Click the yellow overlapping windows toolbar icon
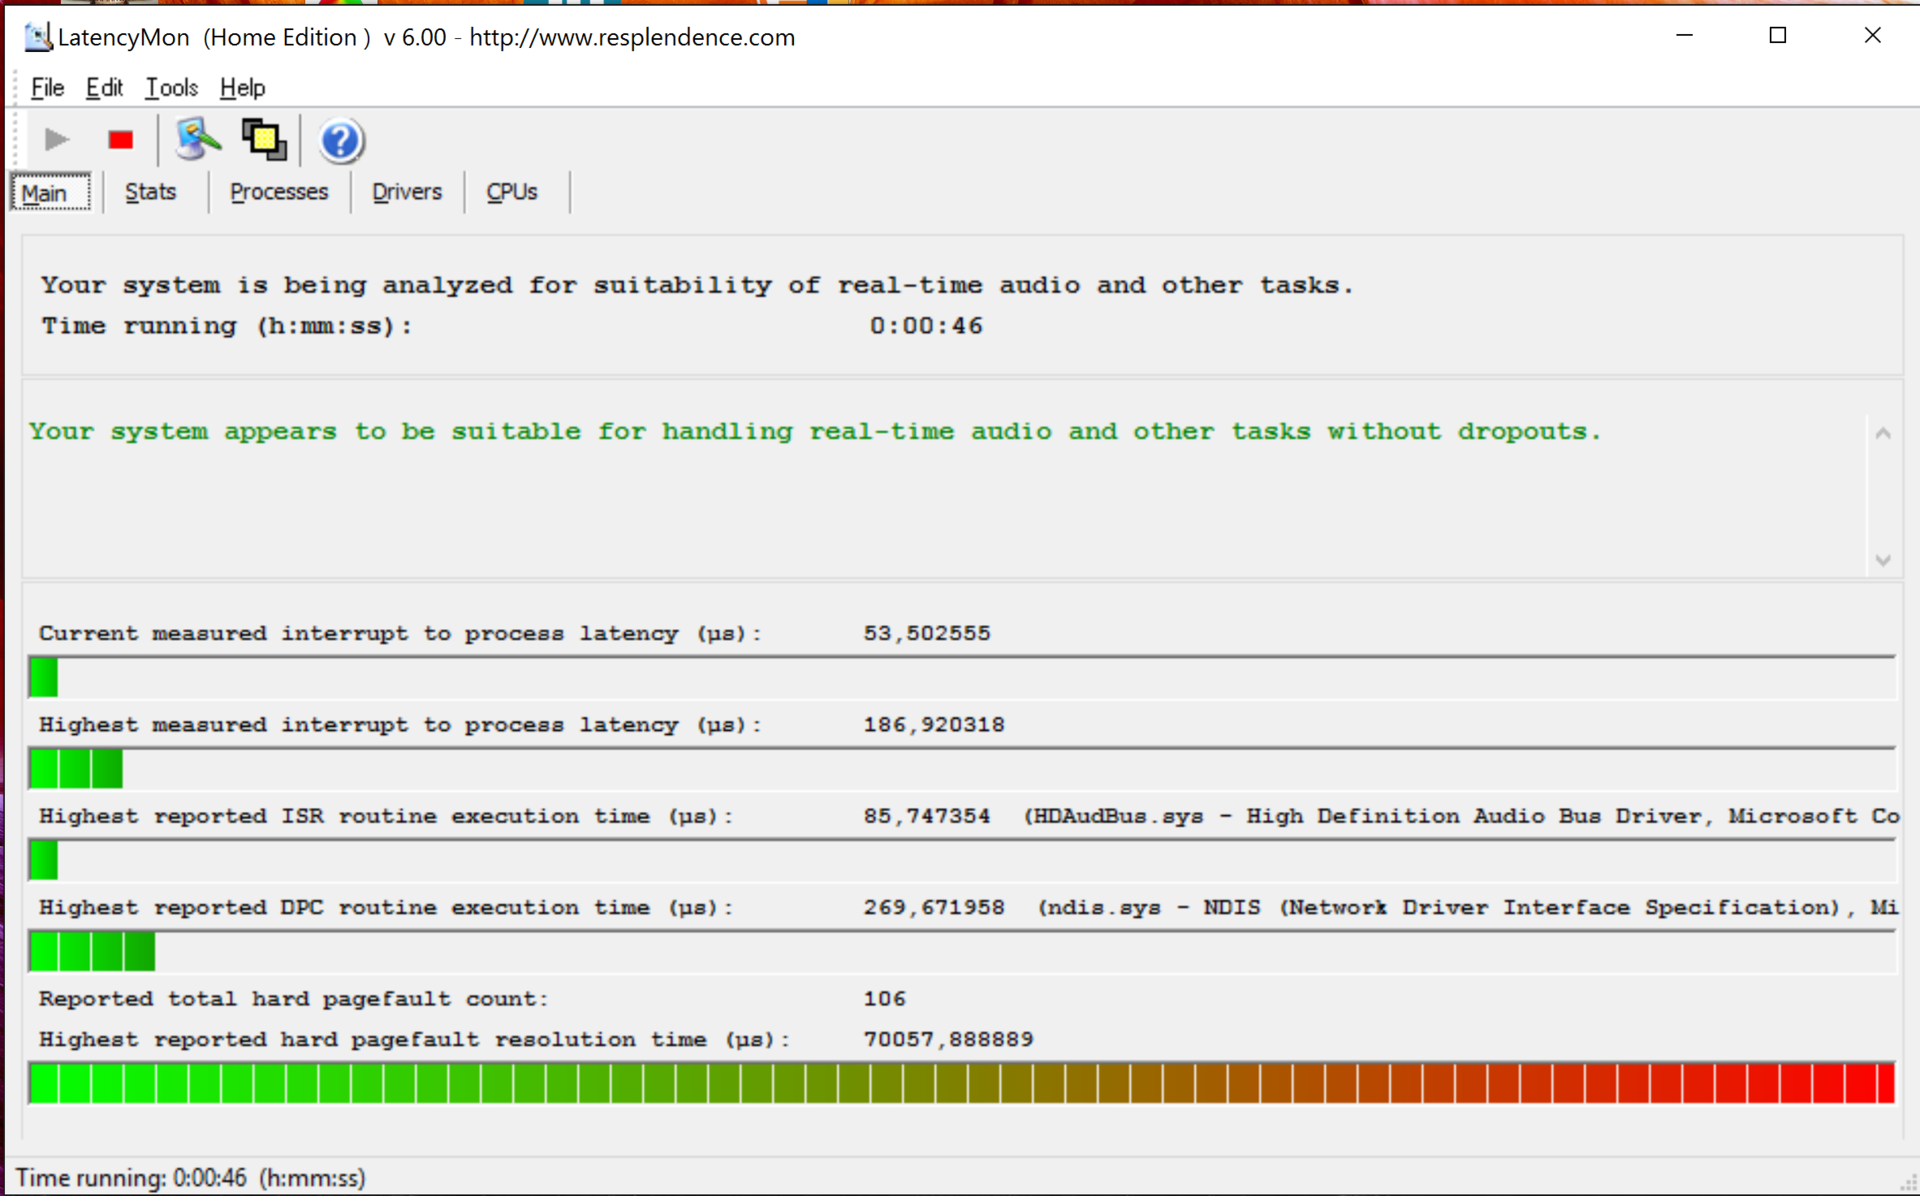 [264, 140]
